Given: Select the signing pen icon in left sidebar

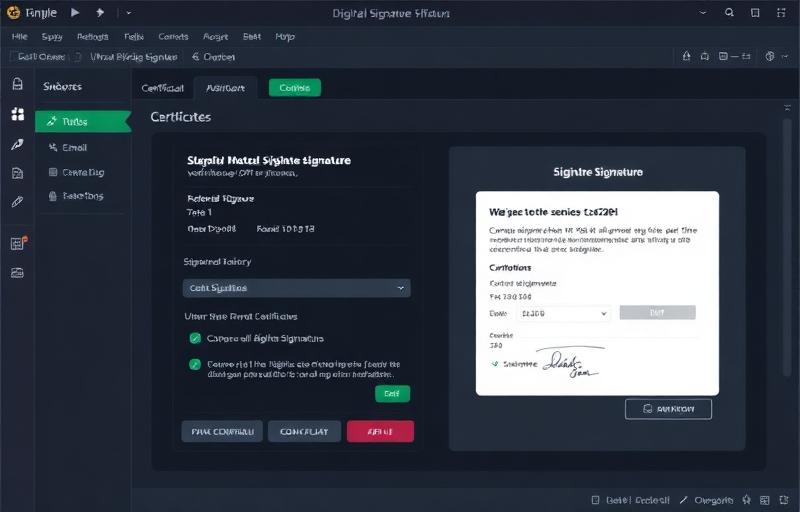Looking at the screenshot, I should coord(17,144).
